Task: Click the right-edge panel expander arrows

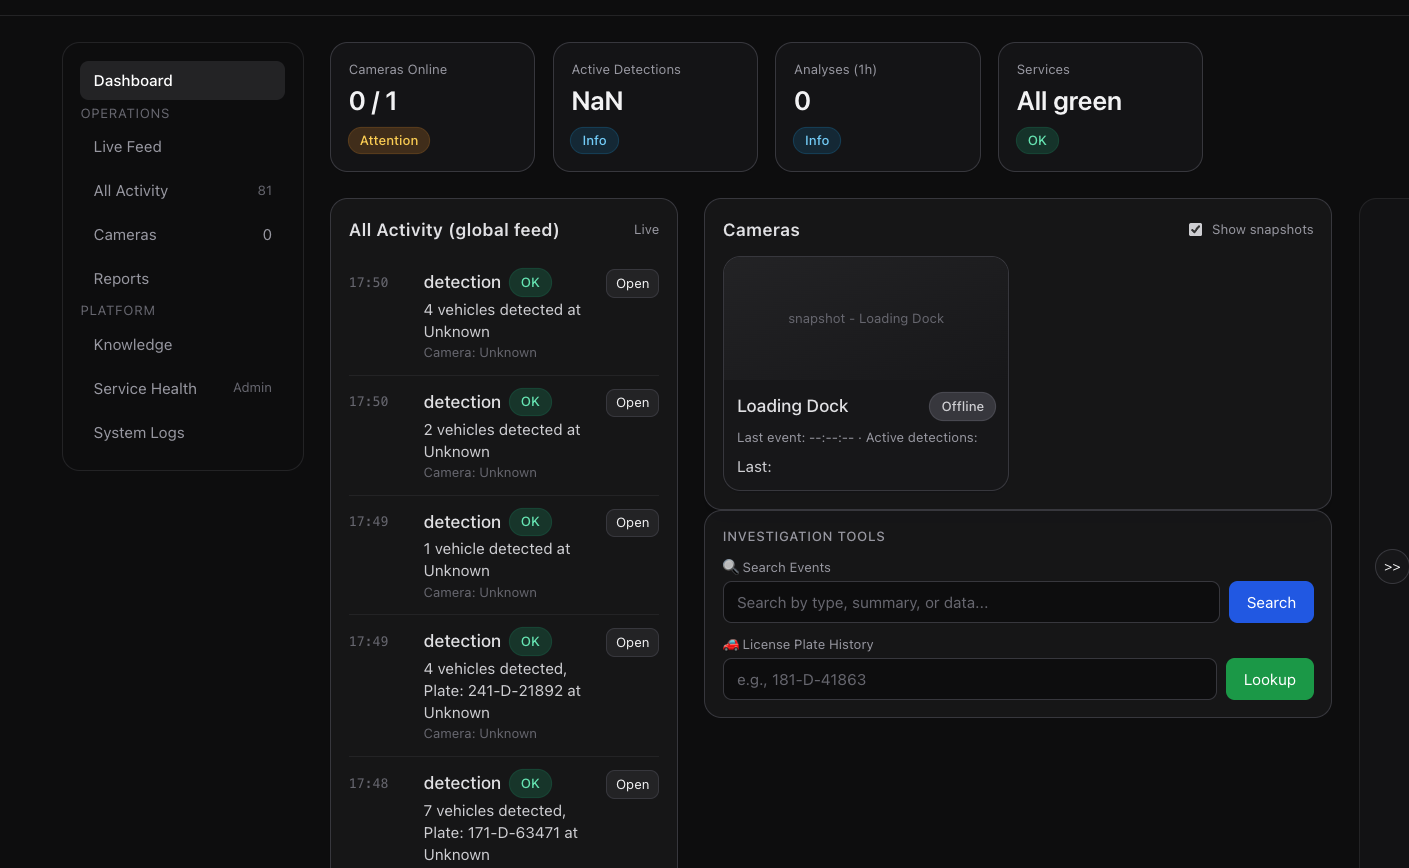Action: (x=1392, y=566)
